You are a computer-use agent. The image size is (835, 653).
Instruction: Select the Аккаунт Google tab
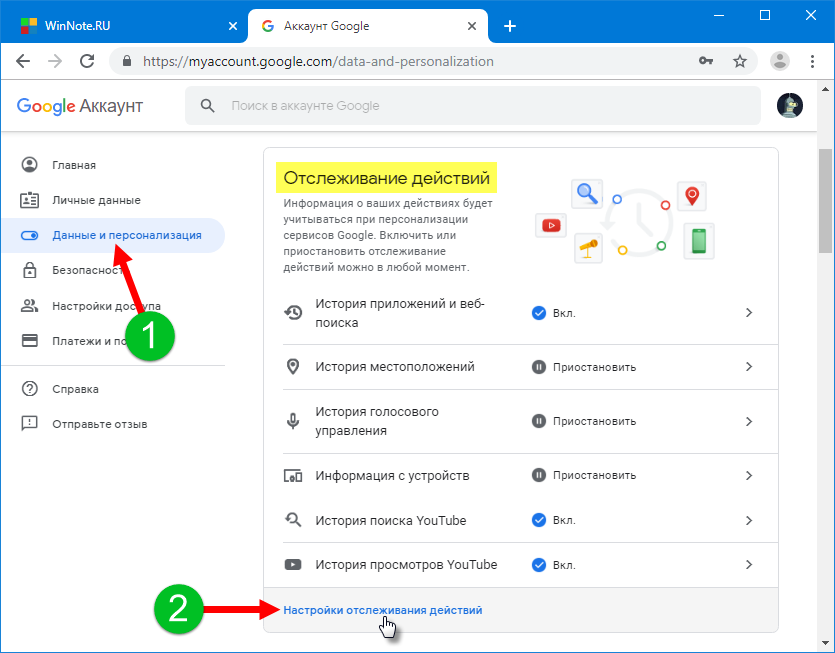point(367,26)
